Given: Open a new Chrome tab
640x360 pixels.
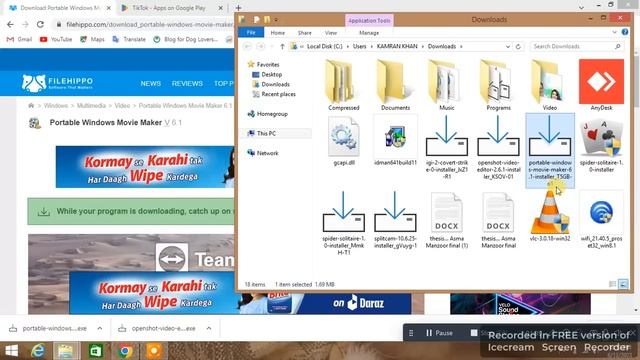Looking at the screenshot, I should click(x=238, y=8).
